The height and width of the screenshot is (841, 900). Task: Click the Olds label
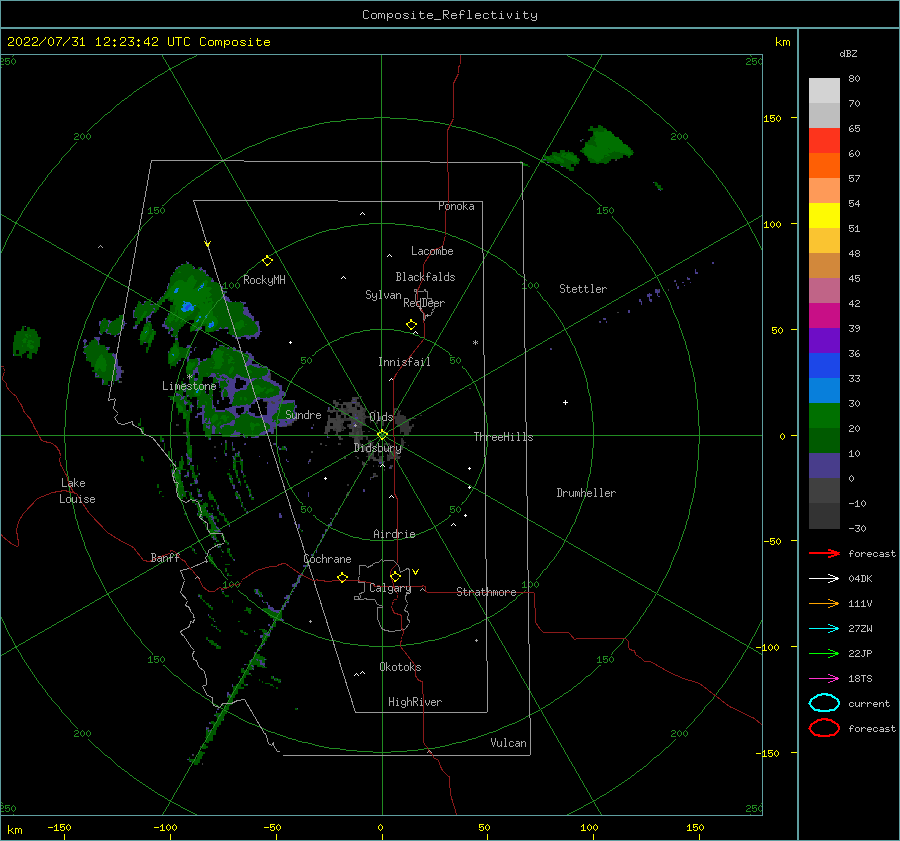pos(381,417)
